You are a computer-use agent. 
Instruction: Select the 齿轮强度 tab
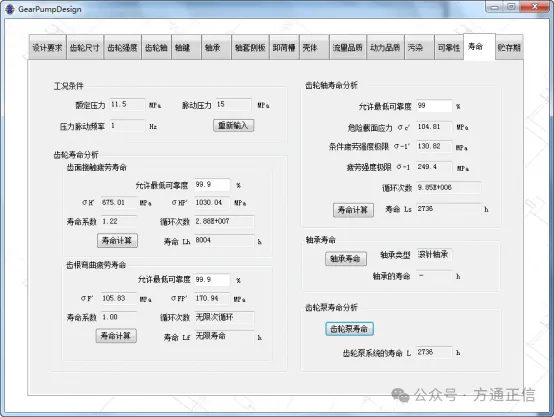[122, 47]
